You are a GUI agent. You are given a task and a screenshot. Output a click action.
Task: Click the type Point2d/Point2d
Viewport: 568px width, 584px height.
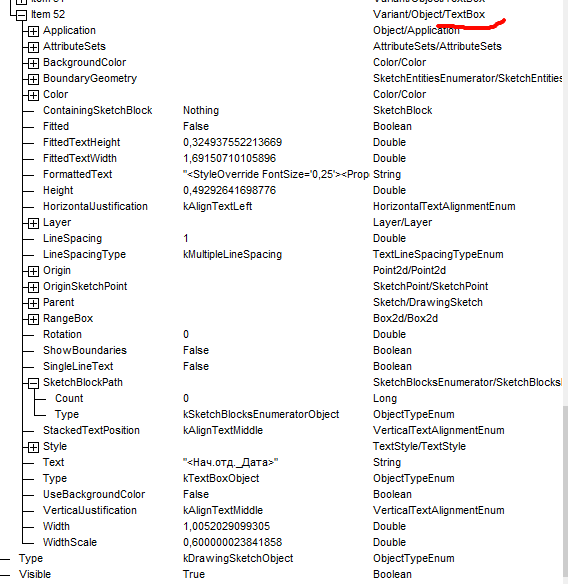coord(409,271)
